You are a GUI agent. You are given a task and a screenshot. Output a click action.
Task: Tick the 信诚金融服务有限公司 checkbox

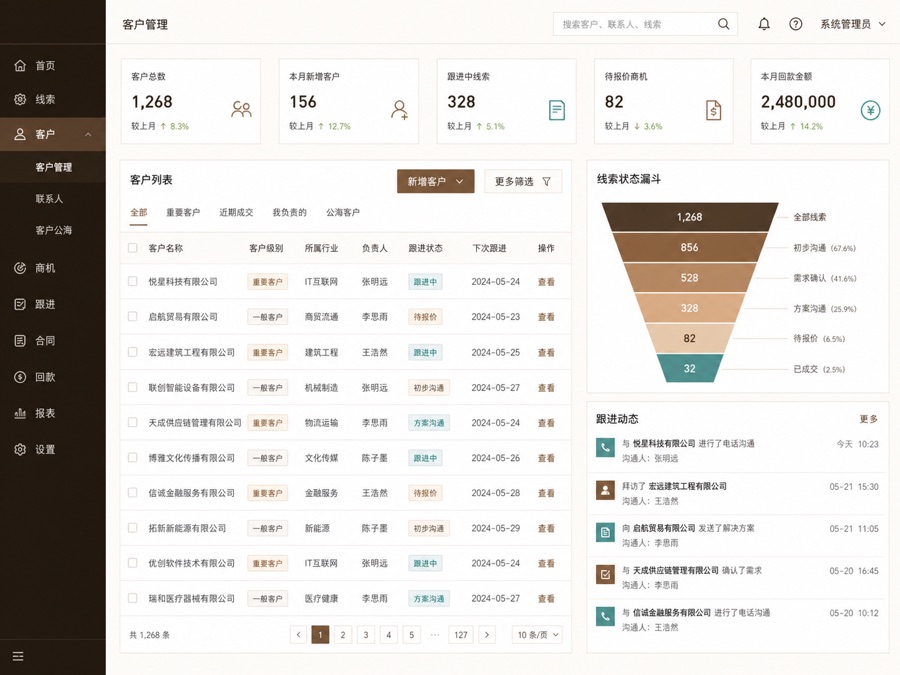click(133, 492)
